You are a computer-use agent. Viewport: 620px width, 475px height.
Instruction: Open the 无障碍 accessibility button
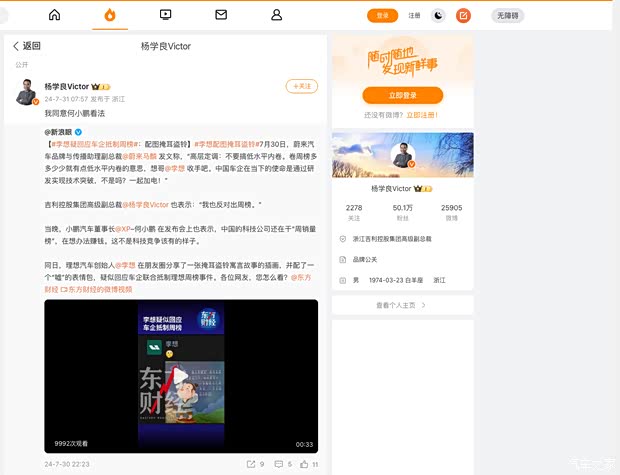coord(508,16)
